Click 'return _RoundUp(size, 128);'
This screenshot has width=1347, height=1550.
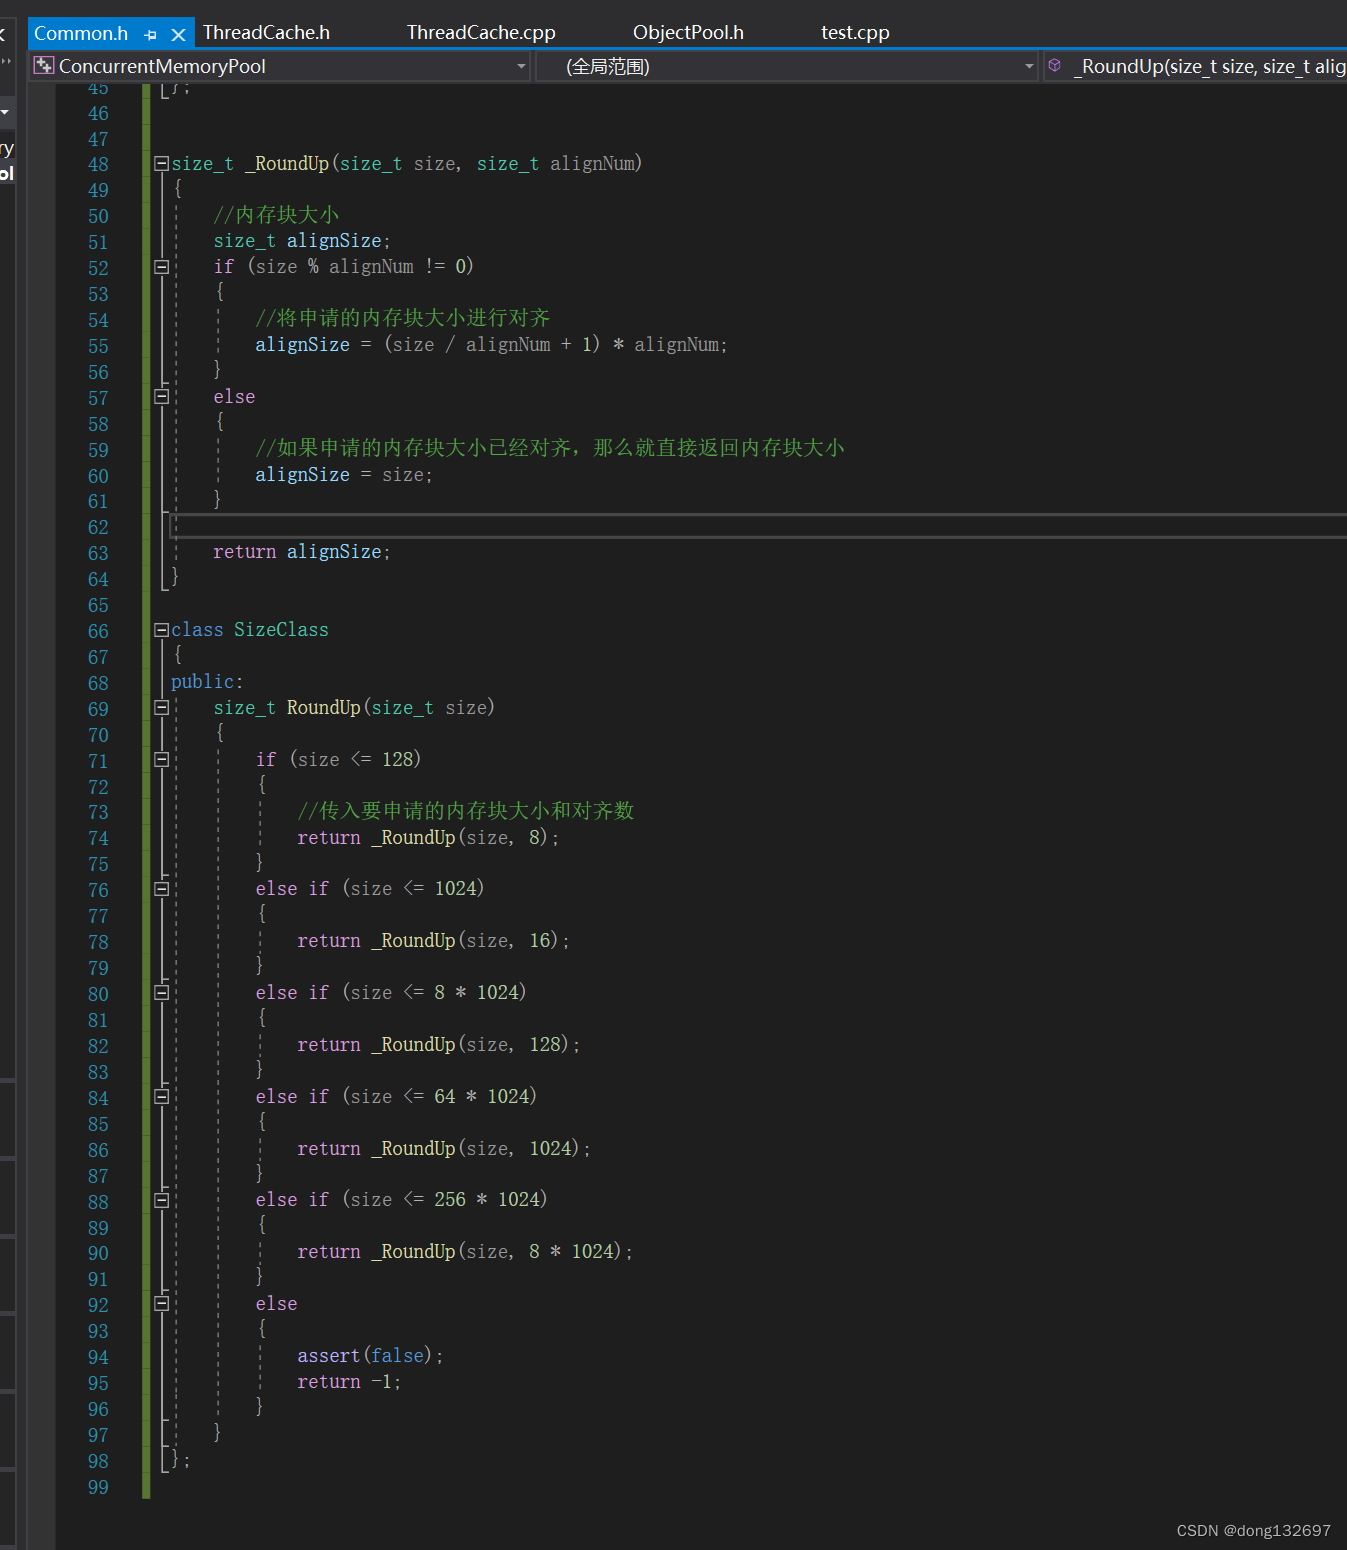pyautogui.click(x=438, y=1045)
